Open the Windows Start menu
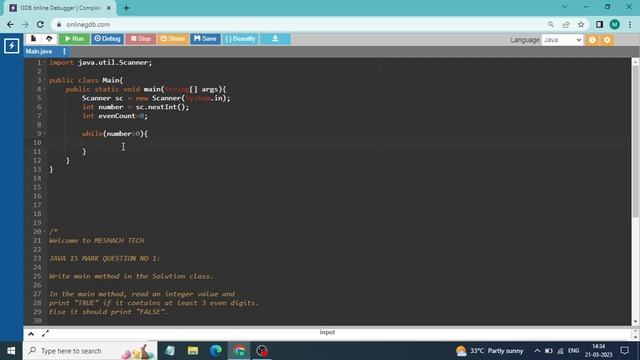This screenshot has height=360, width=640. point(11,351)
